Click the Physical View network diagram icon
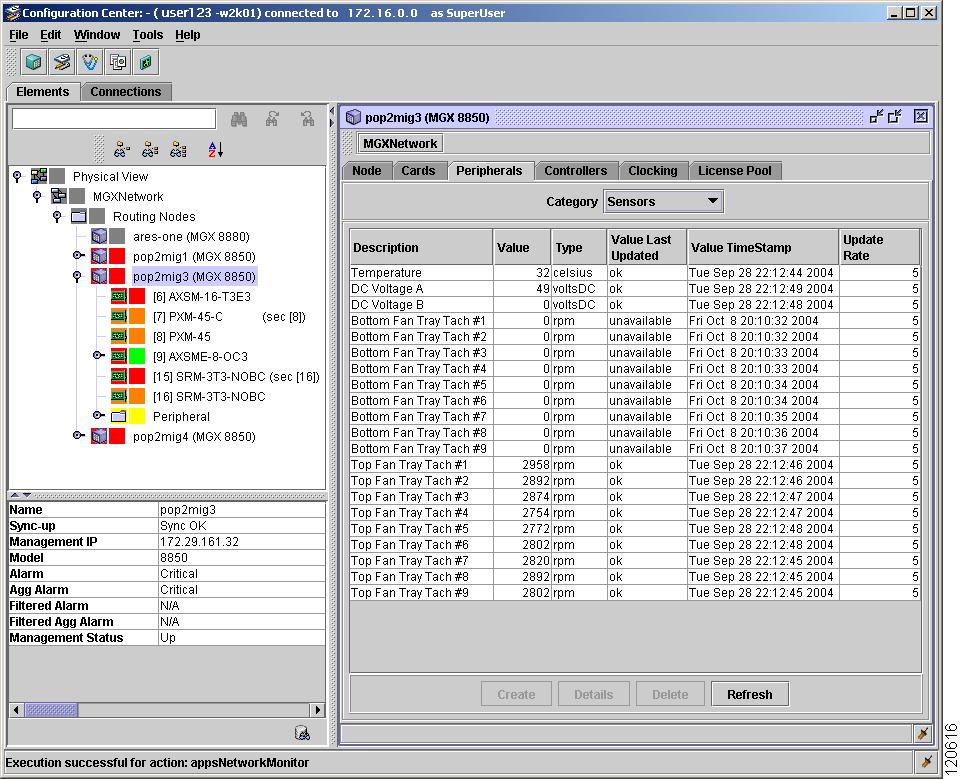This screenshot has height=779, width=962. pyautogui.click(x=39, y=177)
